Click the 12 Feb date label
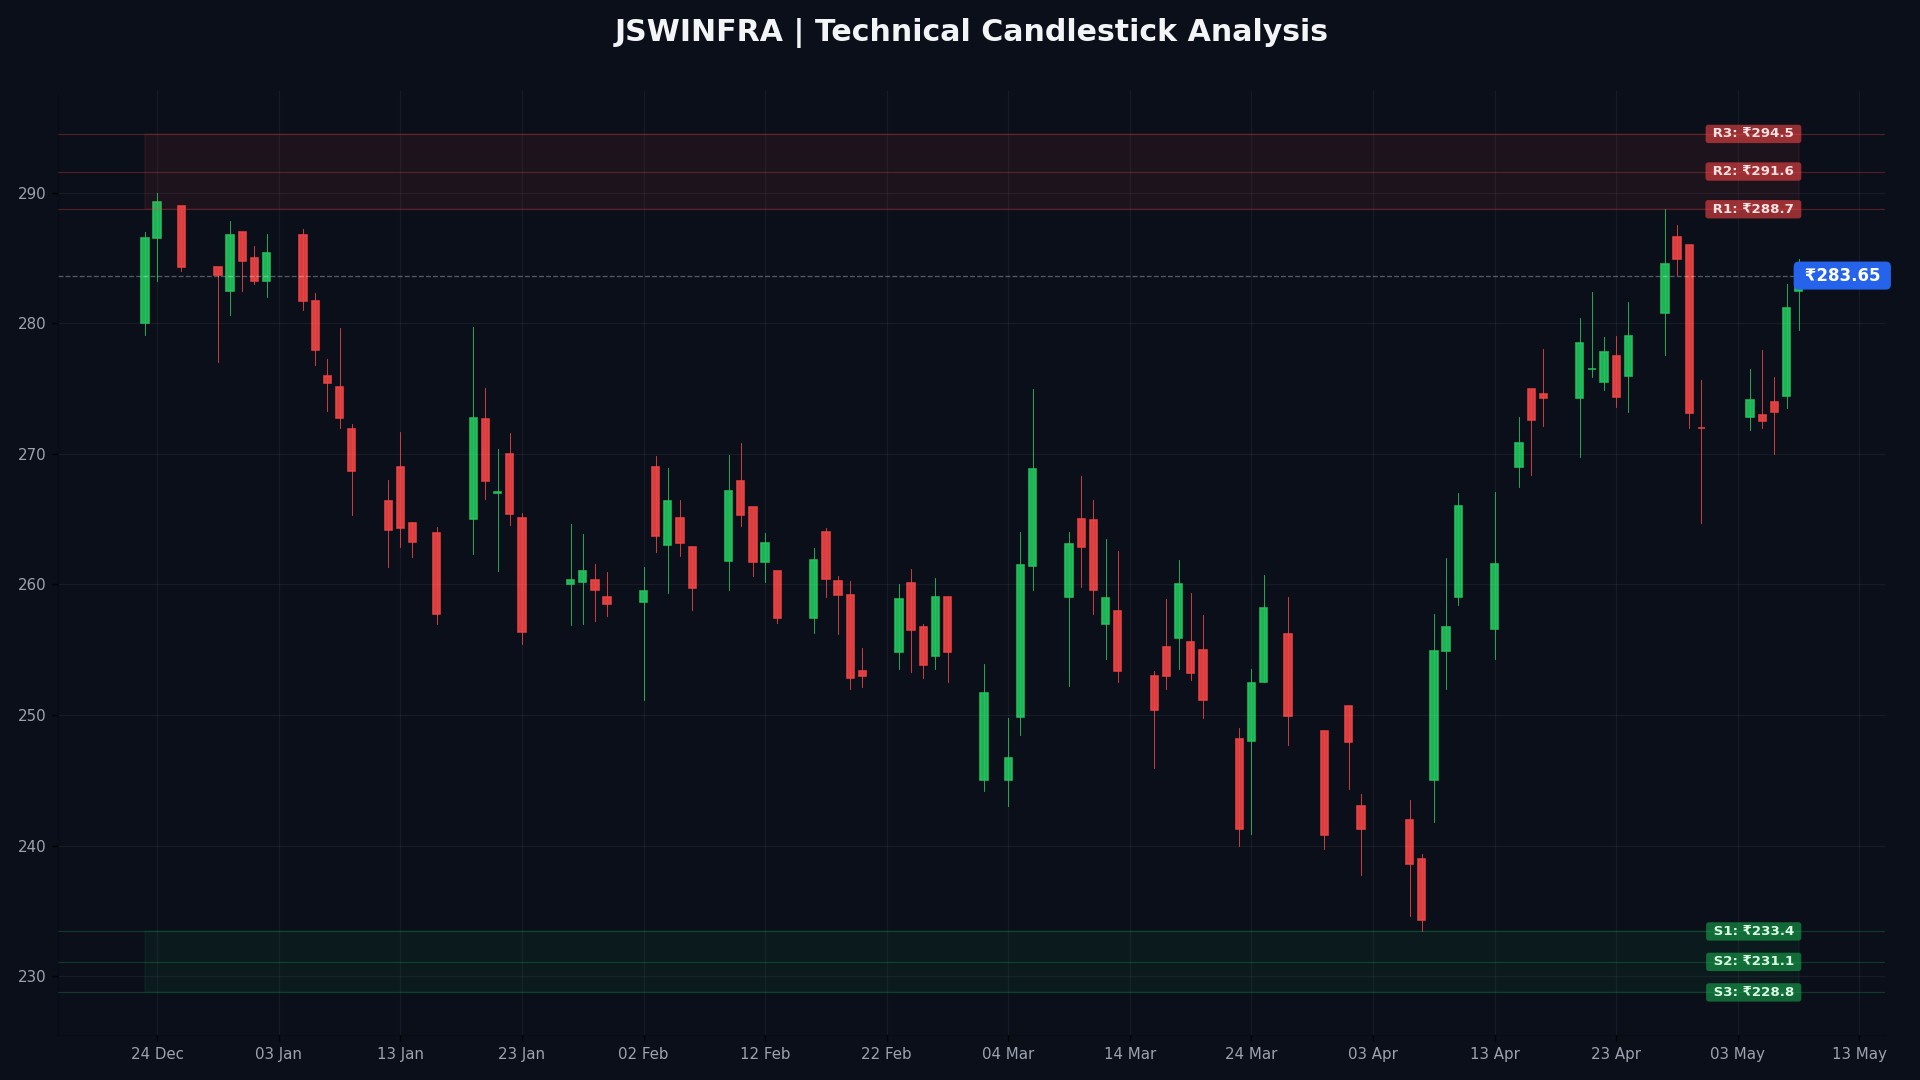 (x=765, y=1054)
